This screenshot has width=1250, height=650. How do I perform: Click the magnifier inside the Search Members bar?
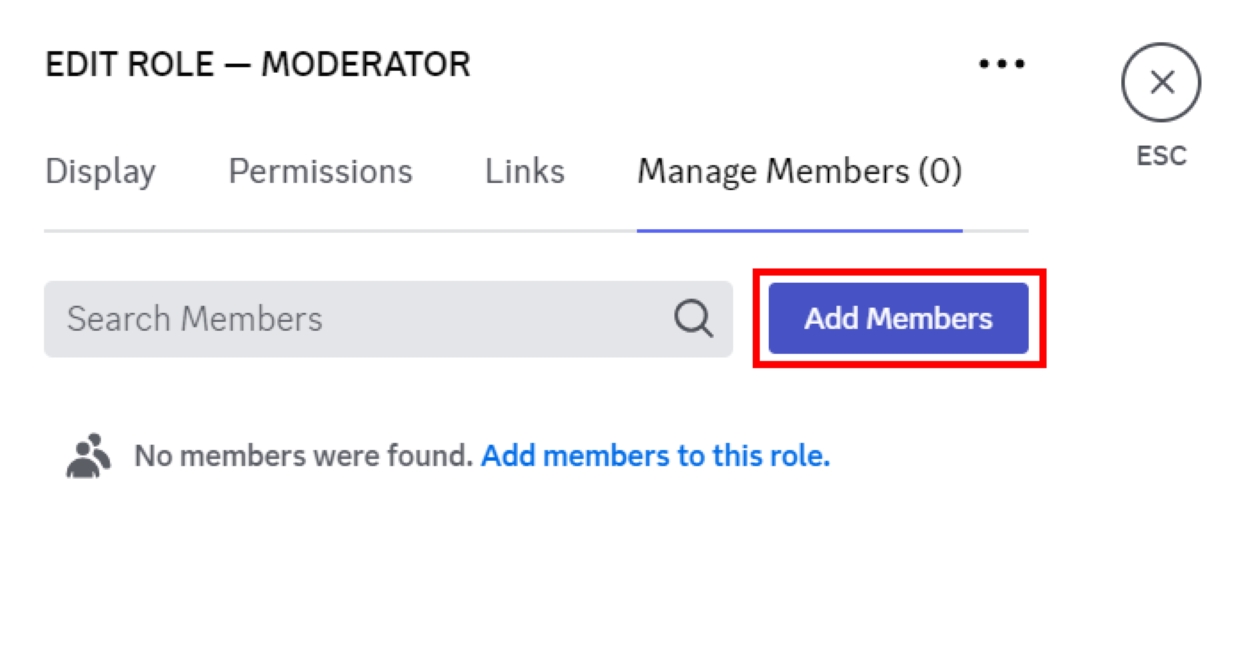[x=693, y=317]
